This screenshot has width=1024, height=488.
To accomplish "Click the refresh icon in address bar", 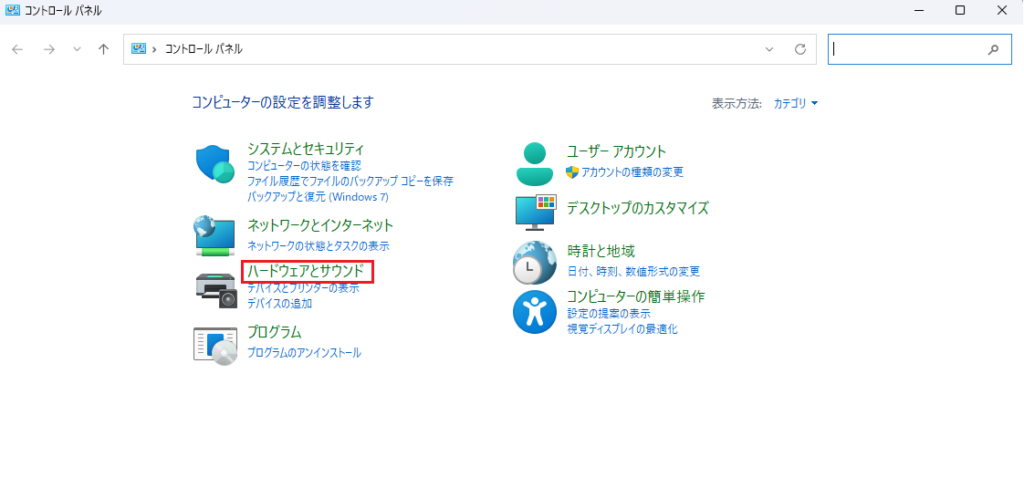I will [800, 49].
